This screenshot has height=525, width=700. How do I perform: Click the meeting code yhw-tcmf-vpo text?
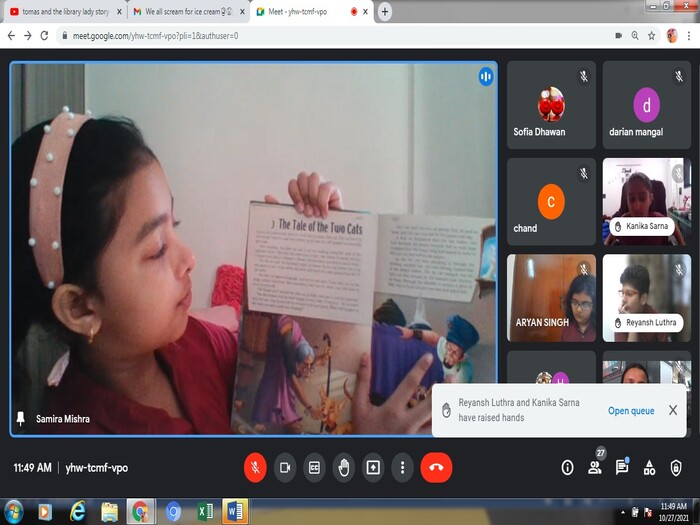(97, 468)
